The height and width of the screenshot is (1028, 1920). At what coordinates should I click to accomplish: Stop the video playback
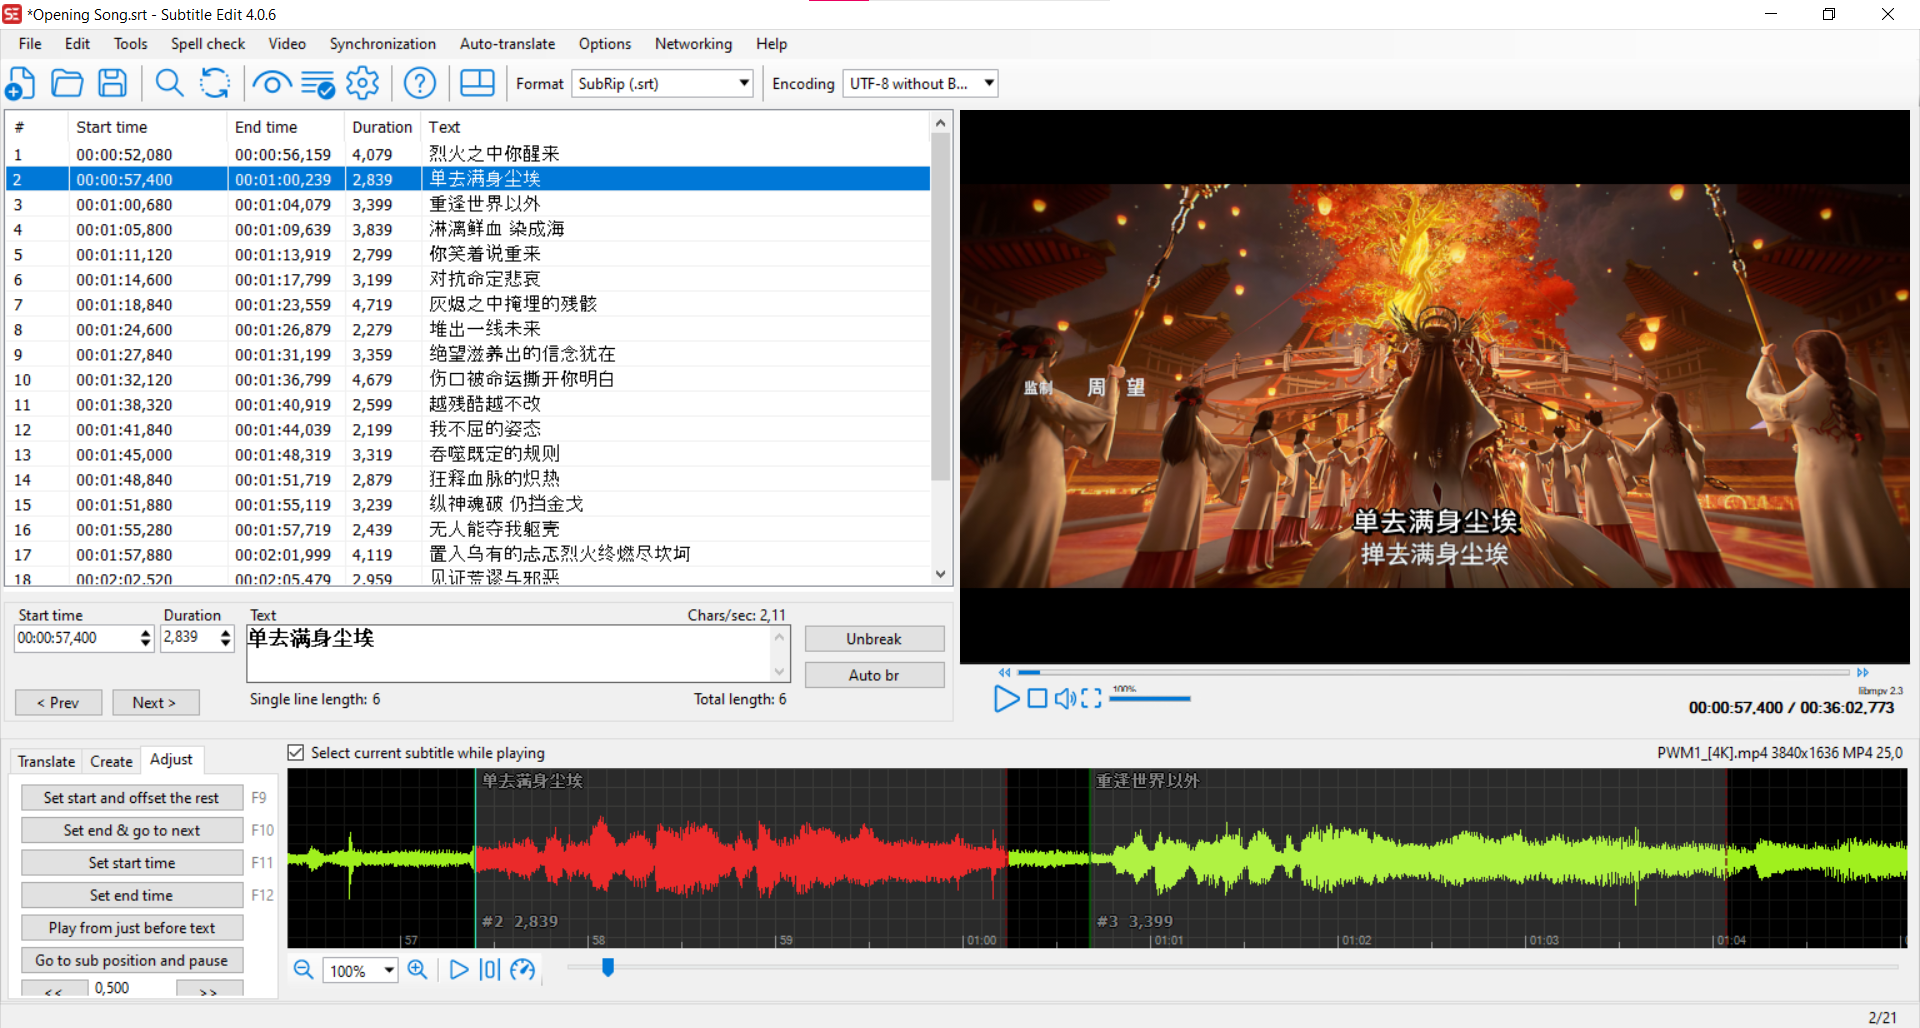(x=1037, y=699)
